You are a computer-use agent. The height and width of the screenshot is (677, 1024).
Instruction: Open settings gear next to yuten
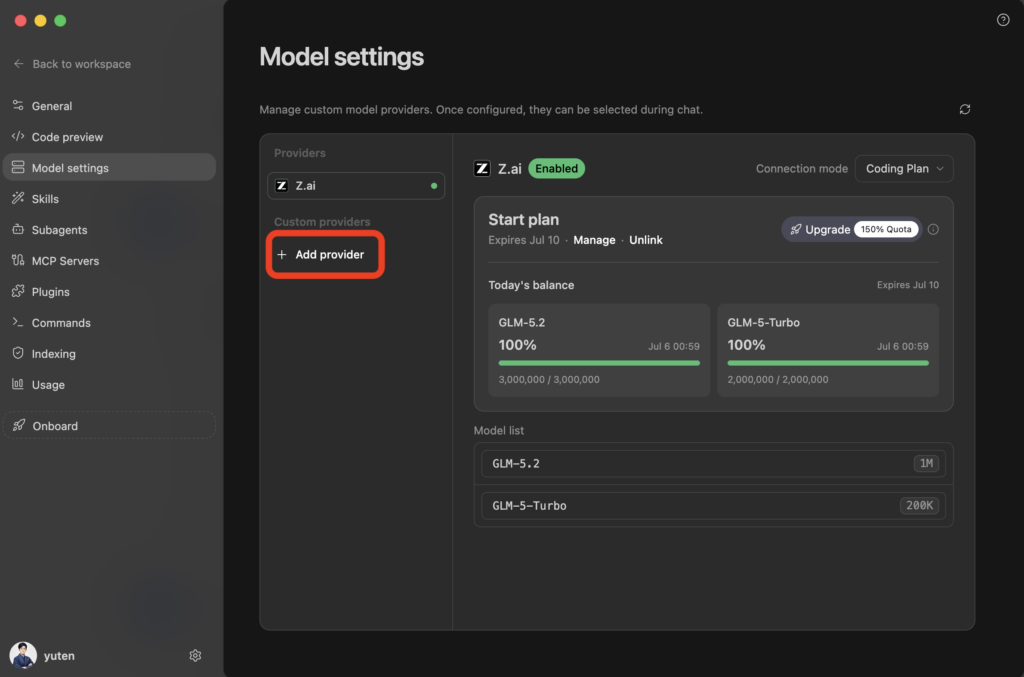click(195, 655)
